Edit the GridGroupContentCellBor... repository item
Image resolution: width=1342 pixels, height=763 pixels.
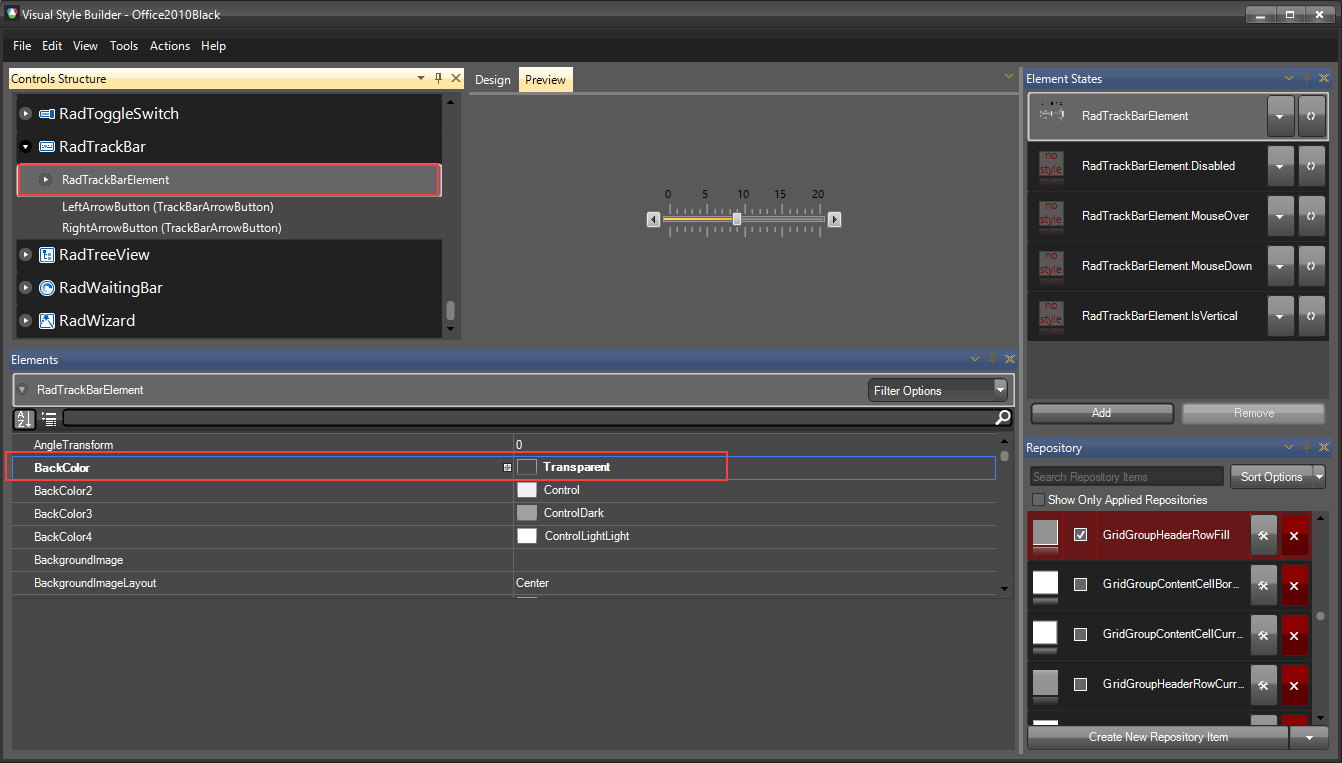(x=1264, y=585)
